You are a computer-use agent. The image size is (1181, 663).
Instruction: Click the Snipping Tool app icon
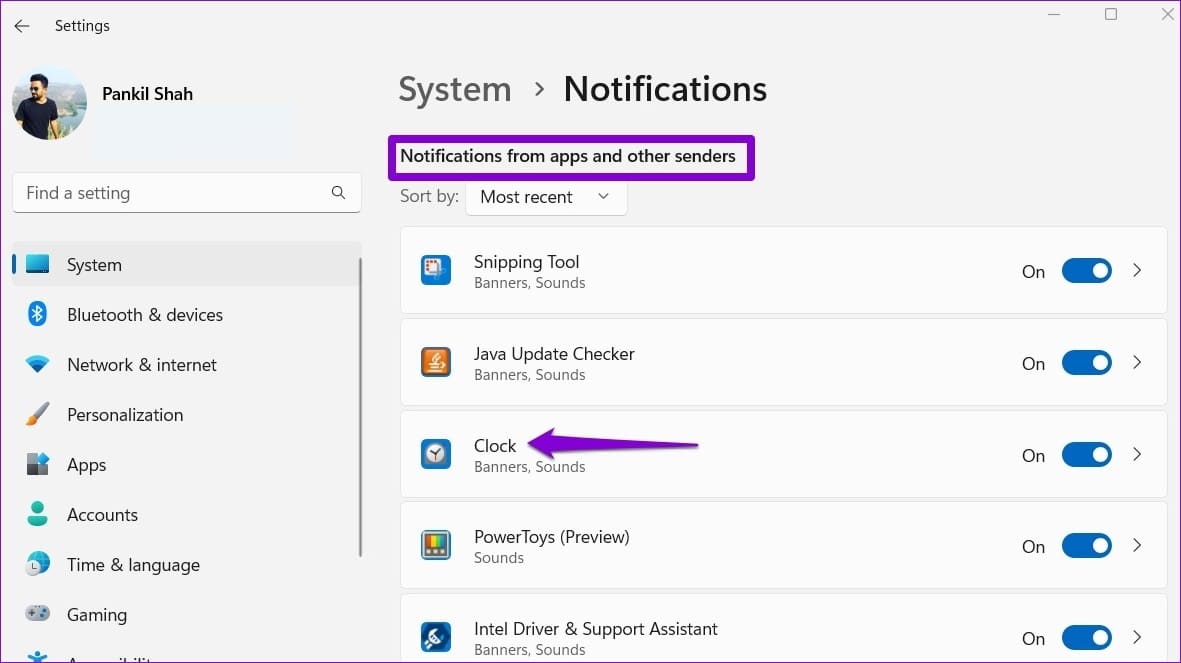tap(436, 271)
